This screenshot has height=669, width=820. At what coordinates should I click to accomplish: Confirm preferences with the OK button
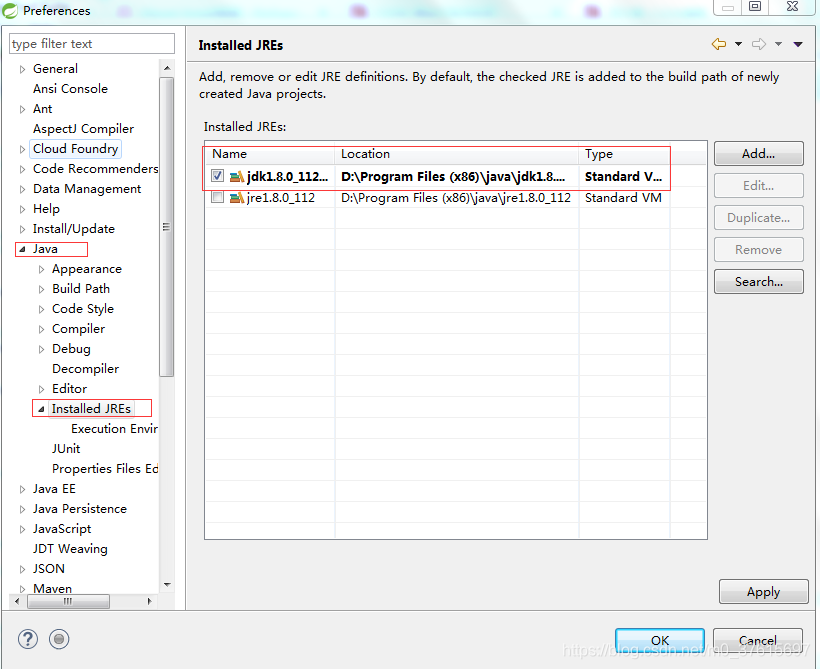click(659, 640)
